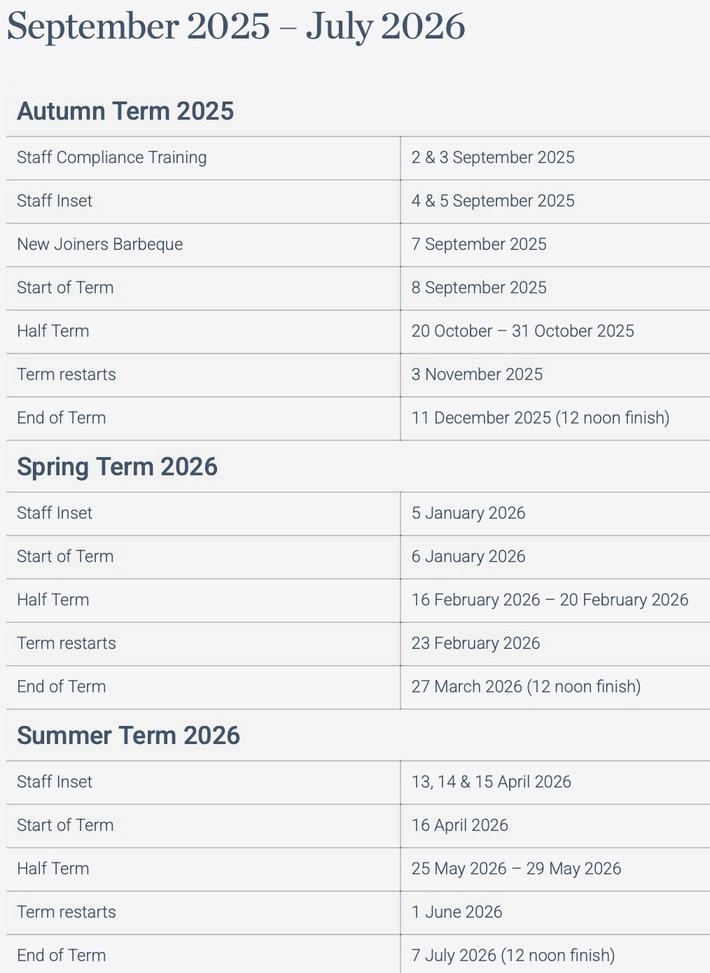
Task: Select the 16 April 2026 start date
Action: point(459,825)
